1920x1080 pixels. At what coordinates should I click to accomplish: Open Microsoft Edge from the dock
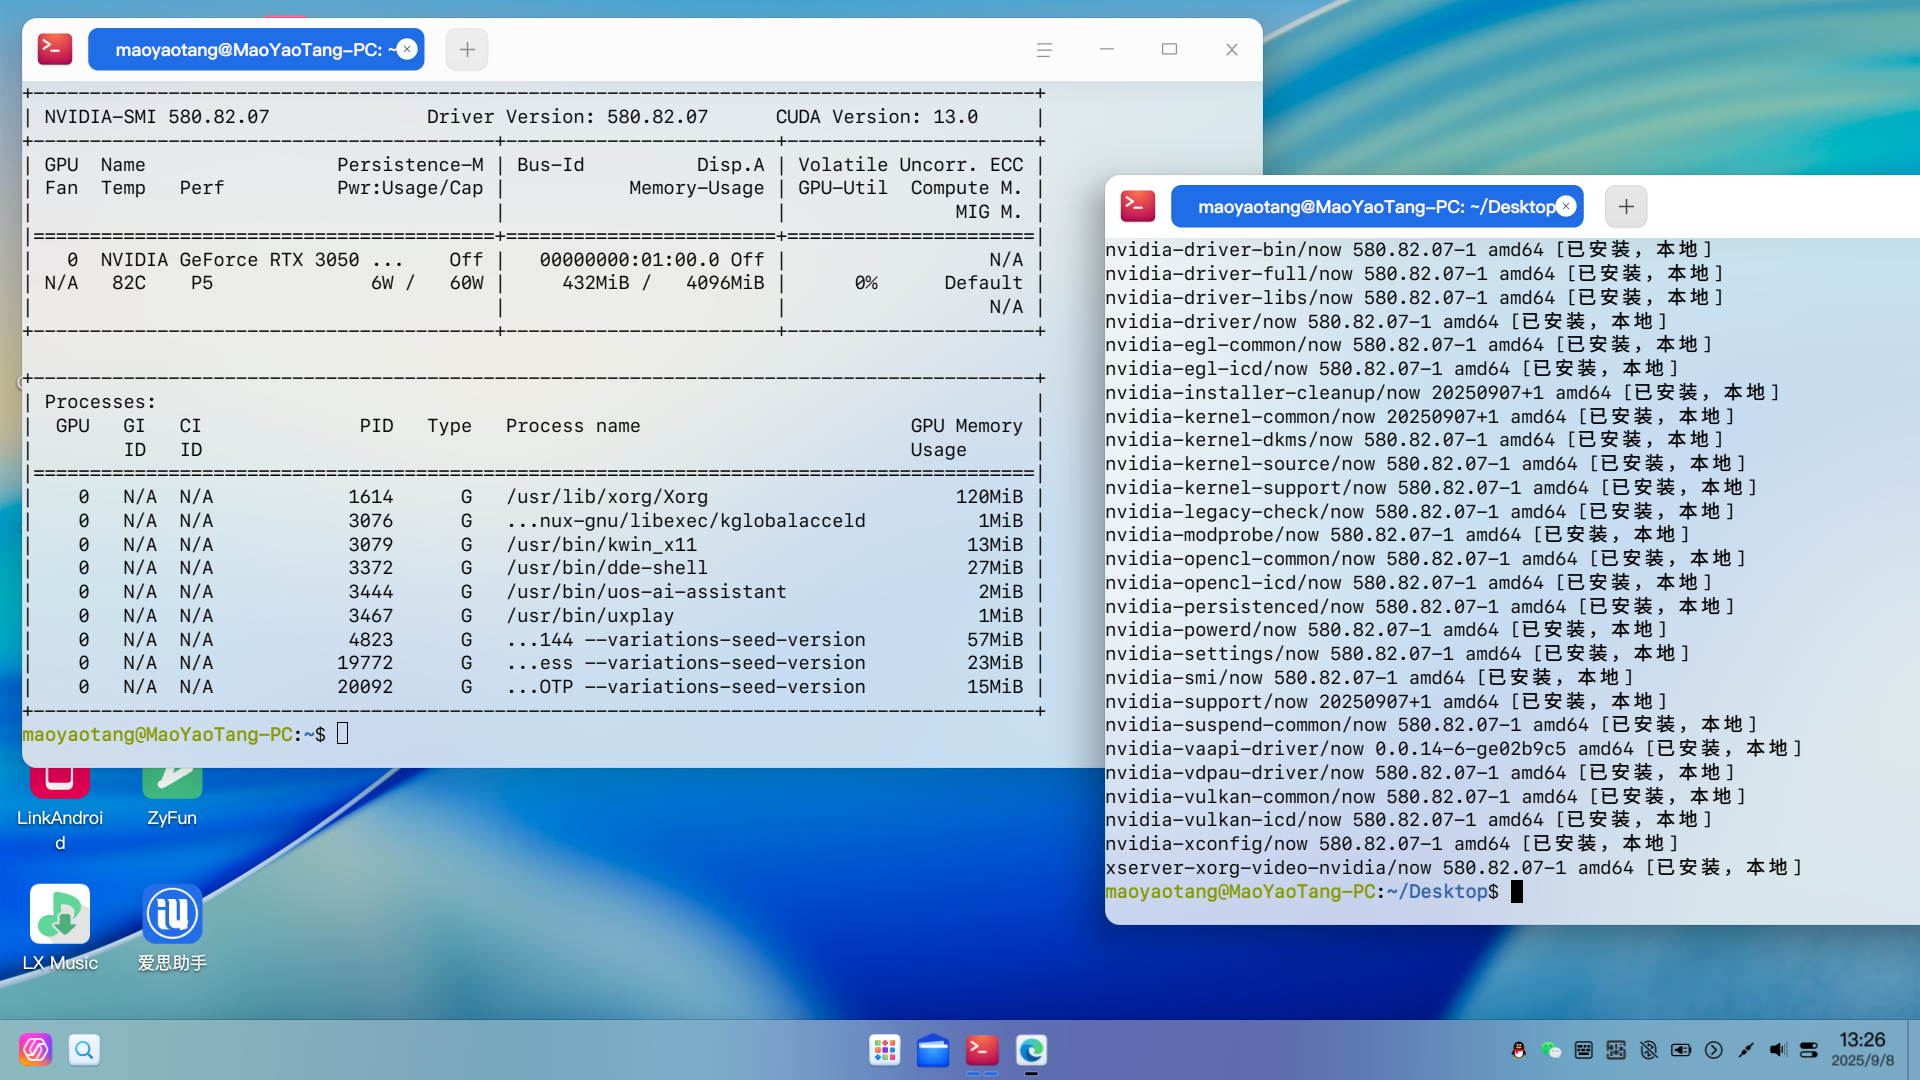tap(1031, 1049)
